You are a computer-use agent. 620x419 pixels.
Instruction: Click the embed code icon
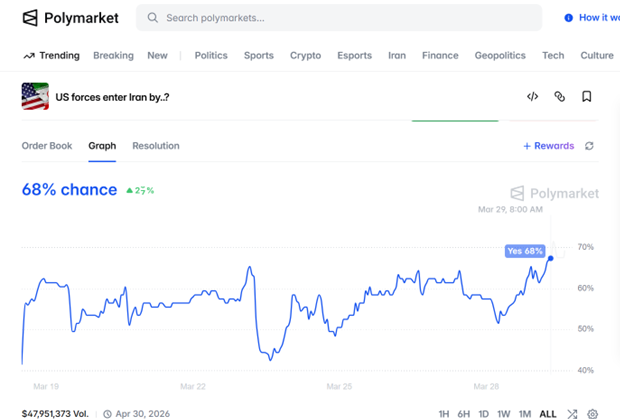pos(532,97)
